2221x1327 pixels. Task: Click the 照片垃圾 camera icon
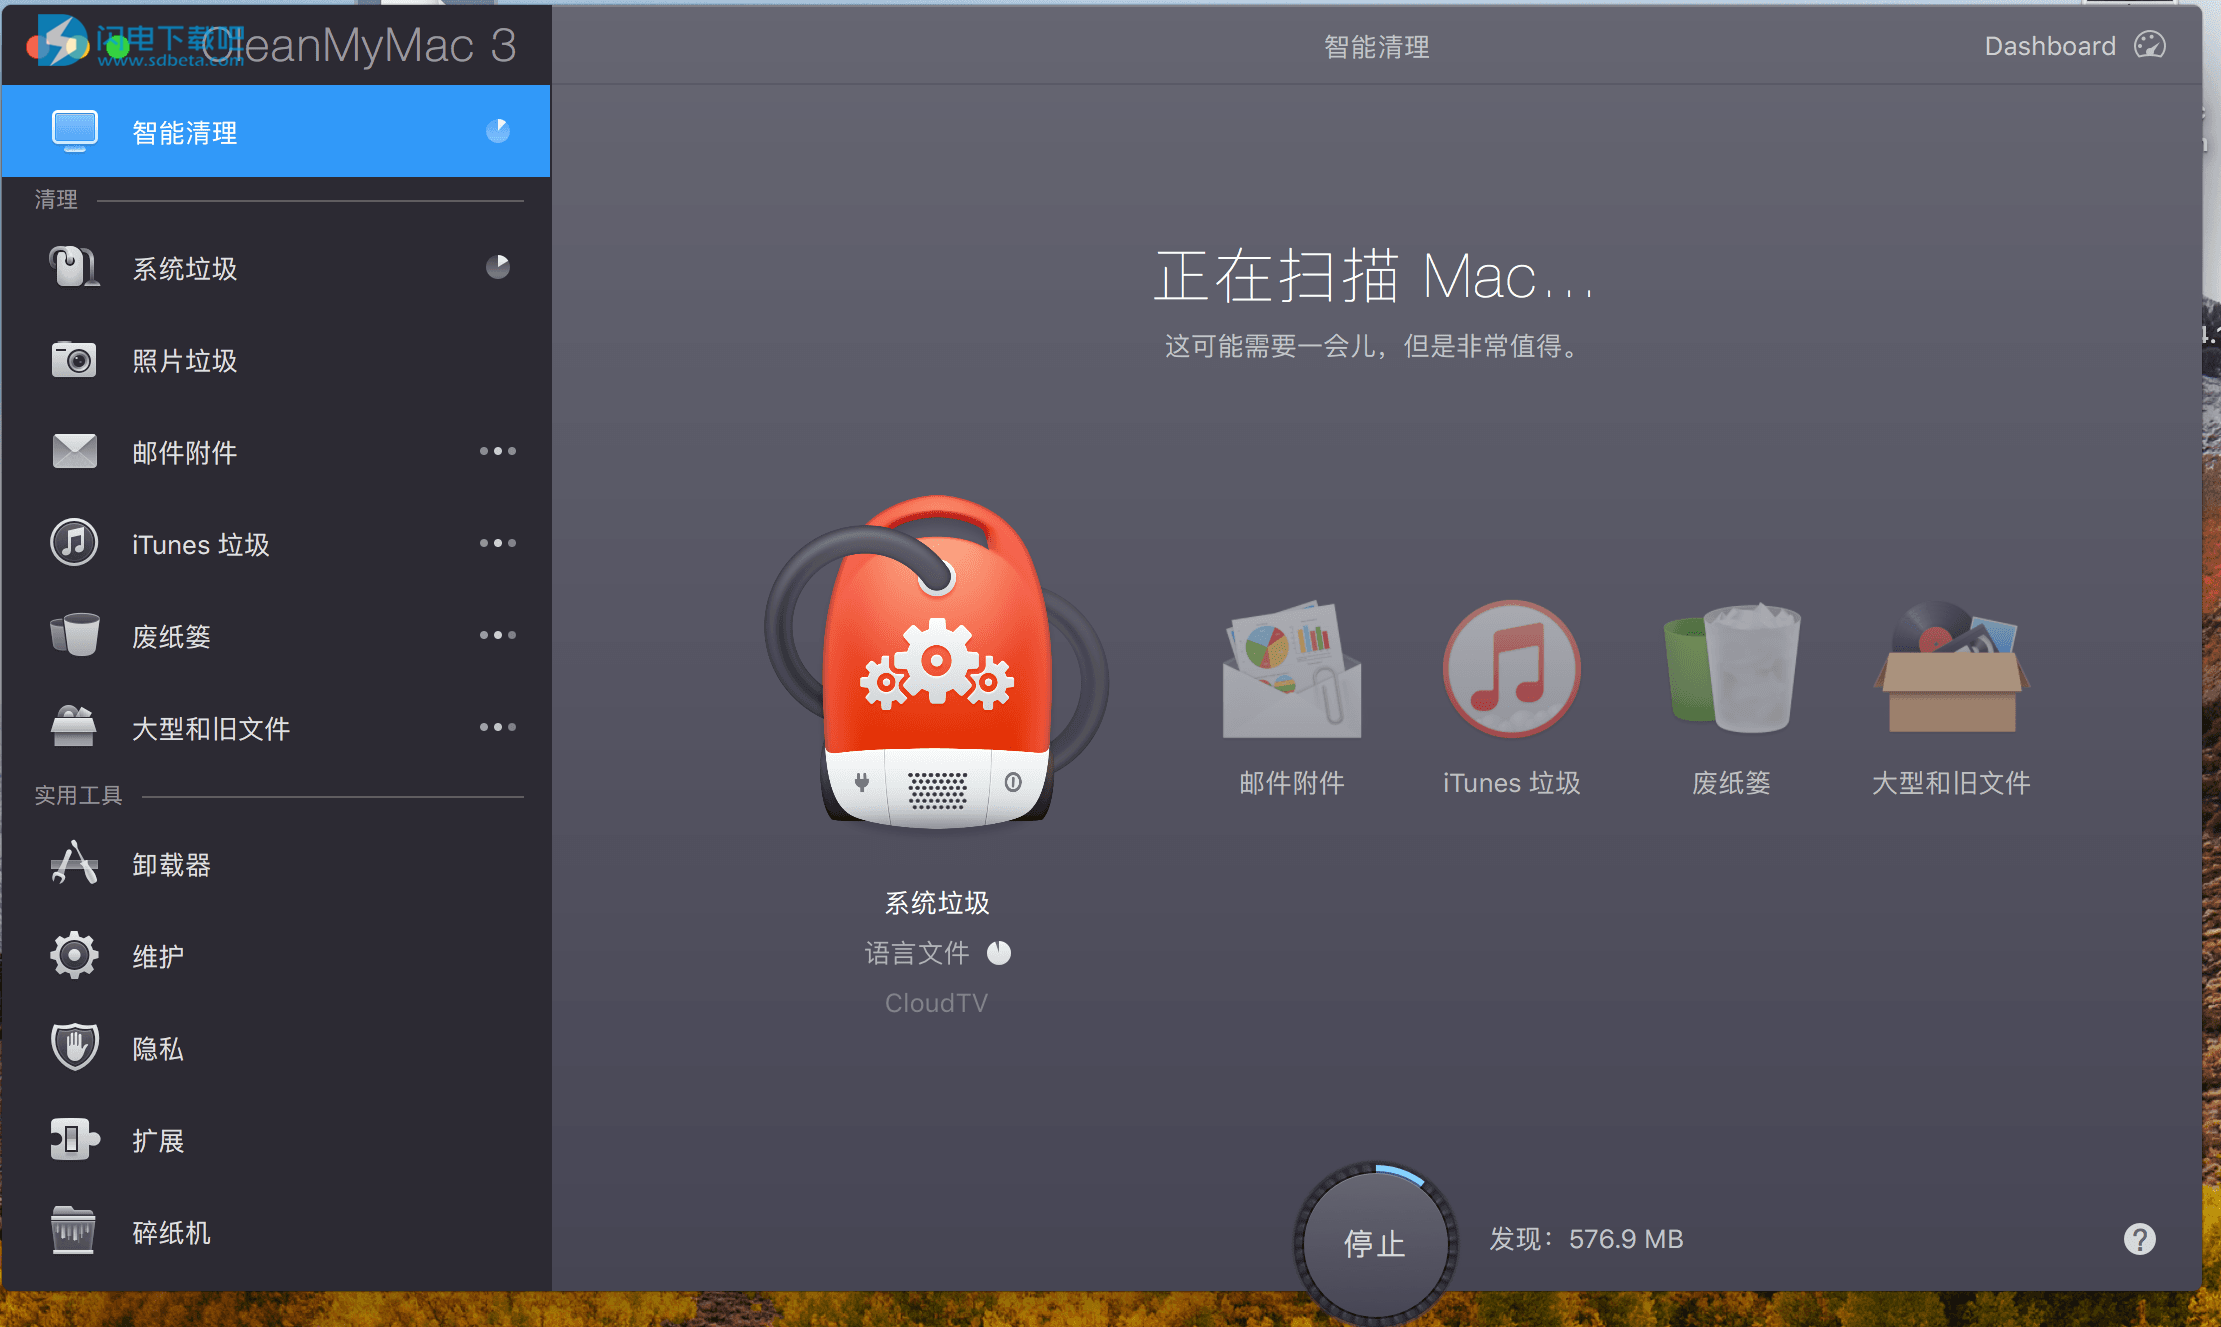tap(74, 360)
